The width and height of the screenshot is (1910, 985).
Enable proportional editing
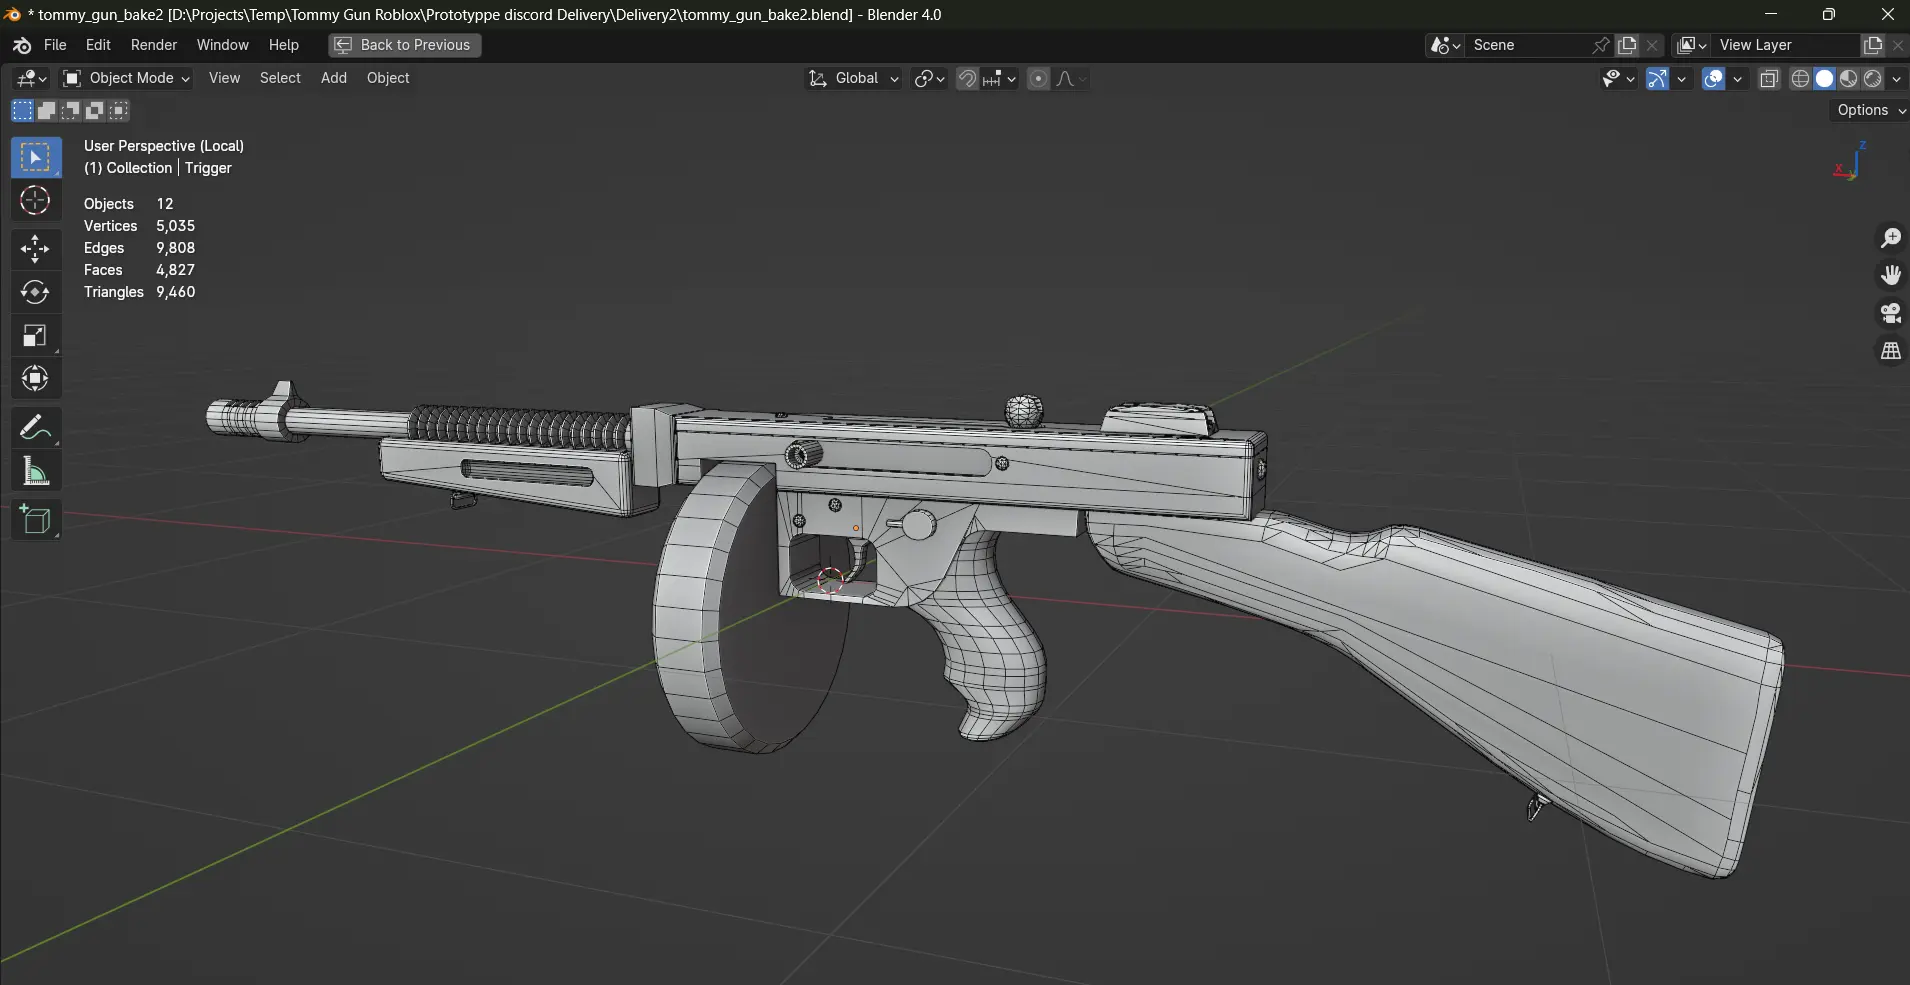[1038, 79]
